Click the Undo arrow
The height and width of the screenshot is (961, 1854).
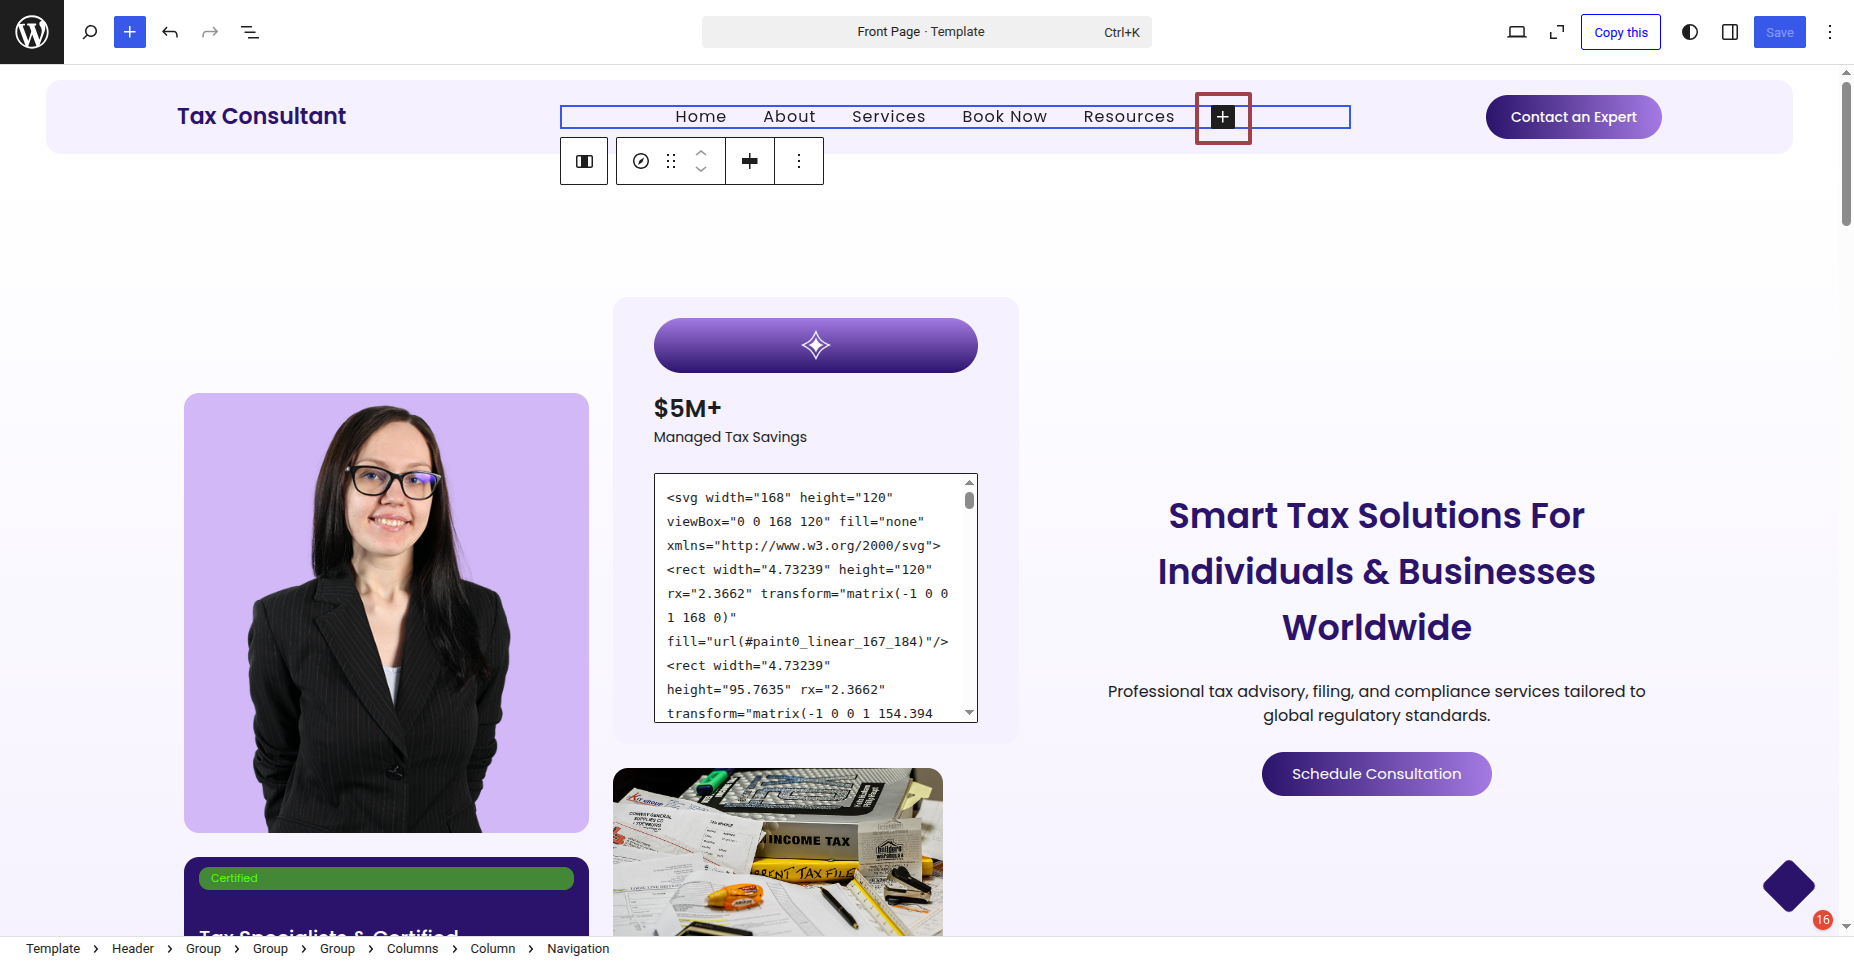pos(170,32)
